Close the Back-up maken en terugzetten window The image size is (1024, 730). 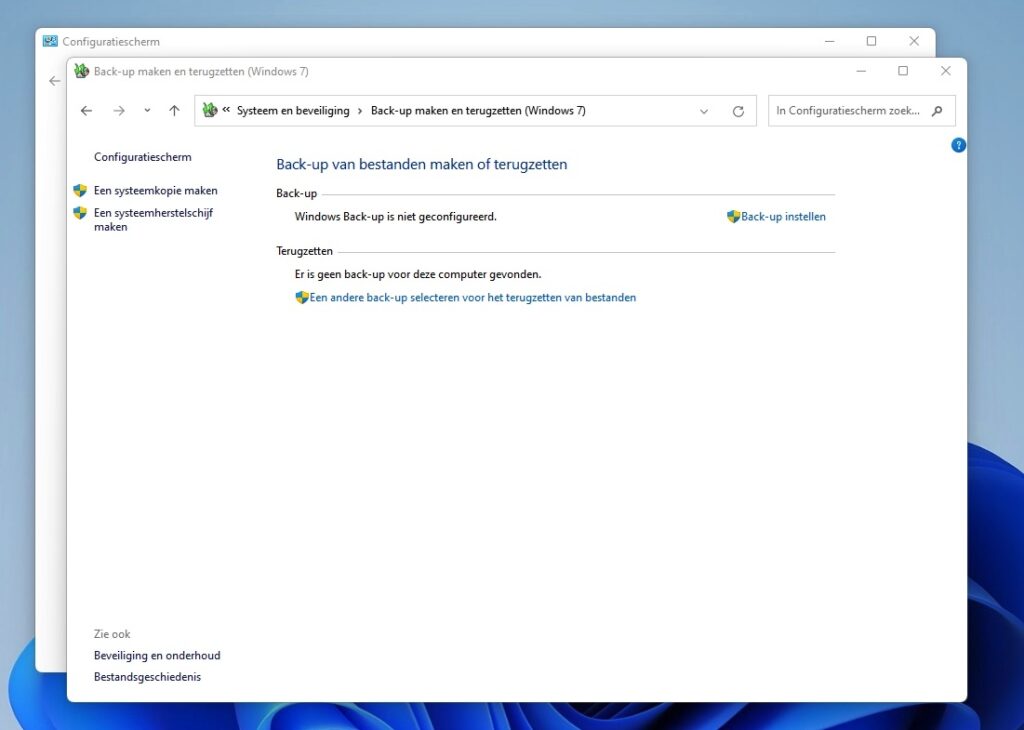tap(946, 71)
